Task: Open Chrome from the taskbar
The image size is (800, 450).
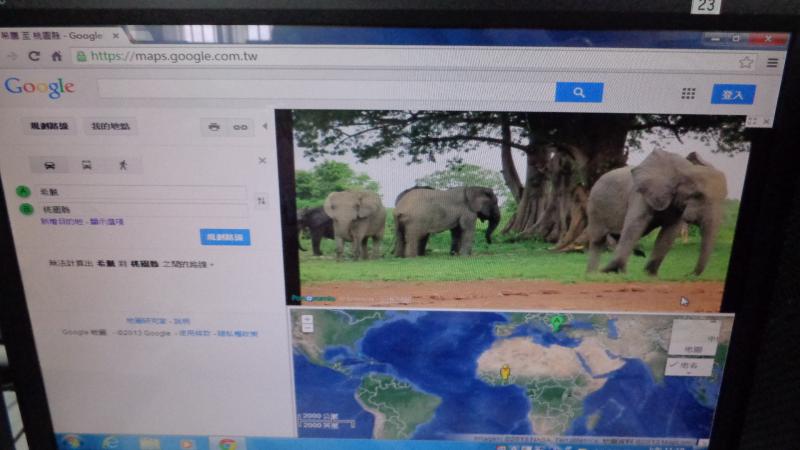Action: tap(228, 443)
